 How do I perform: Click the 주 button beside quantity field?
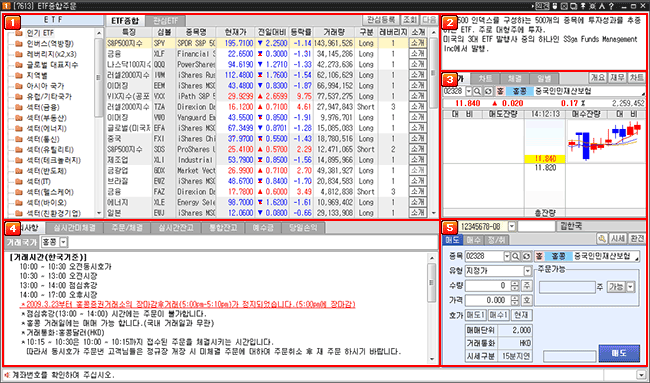[526, 286]
